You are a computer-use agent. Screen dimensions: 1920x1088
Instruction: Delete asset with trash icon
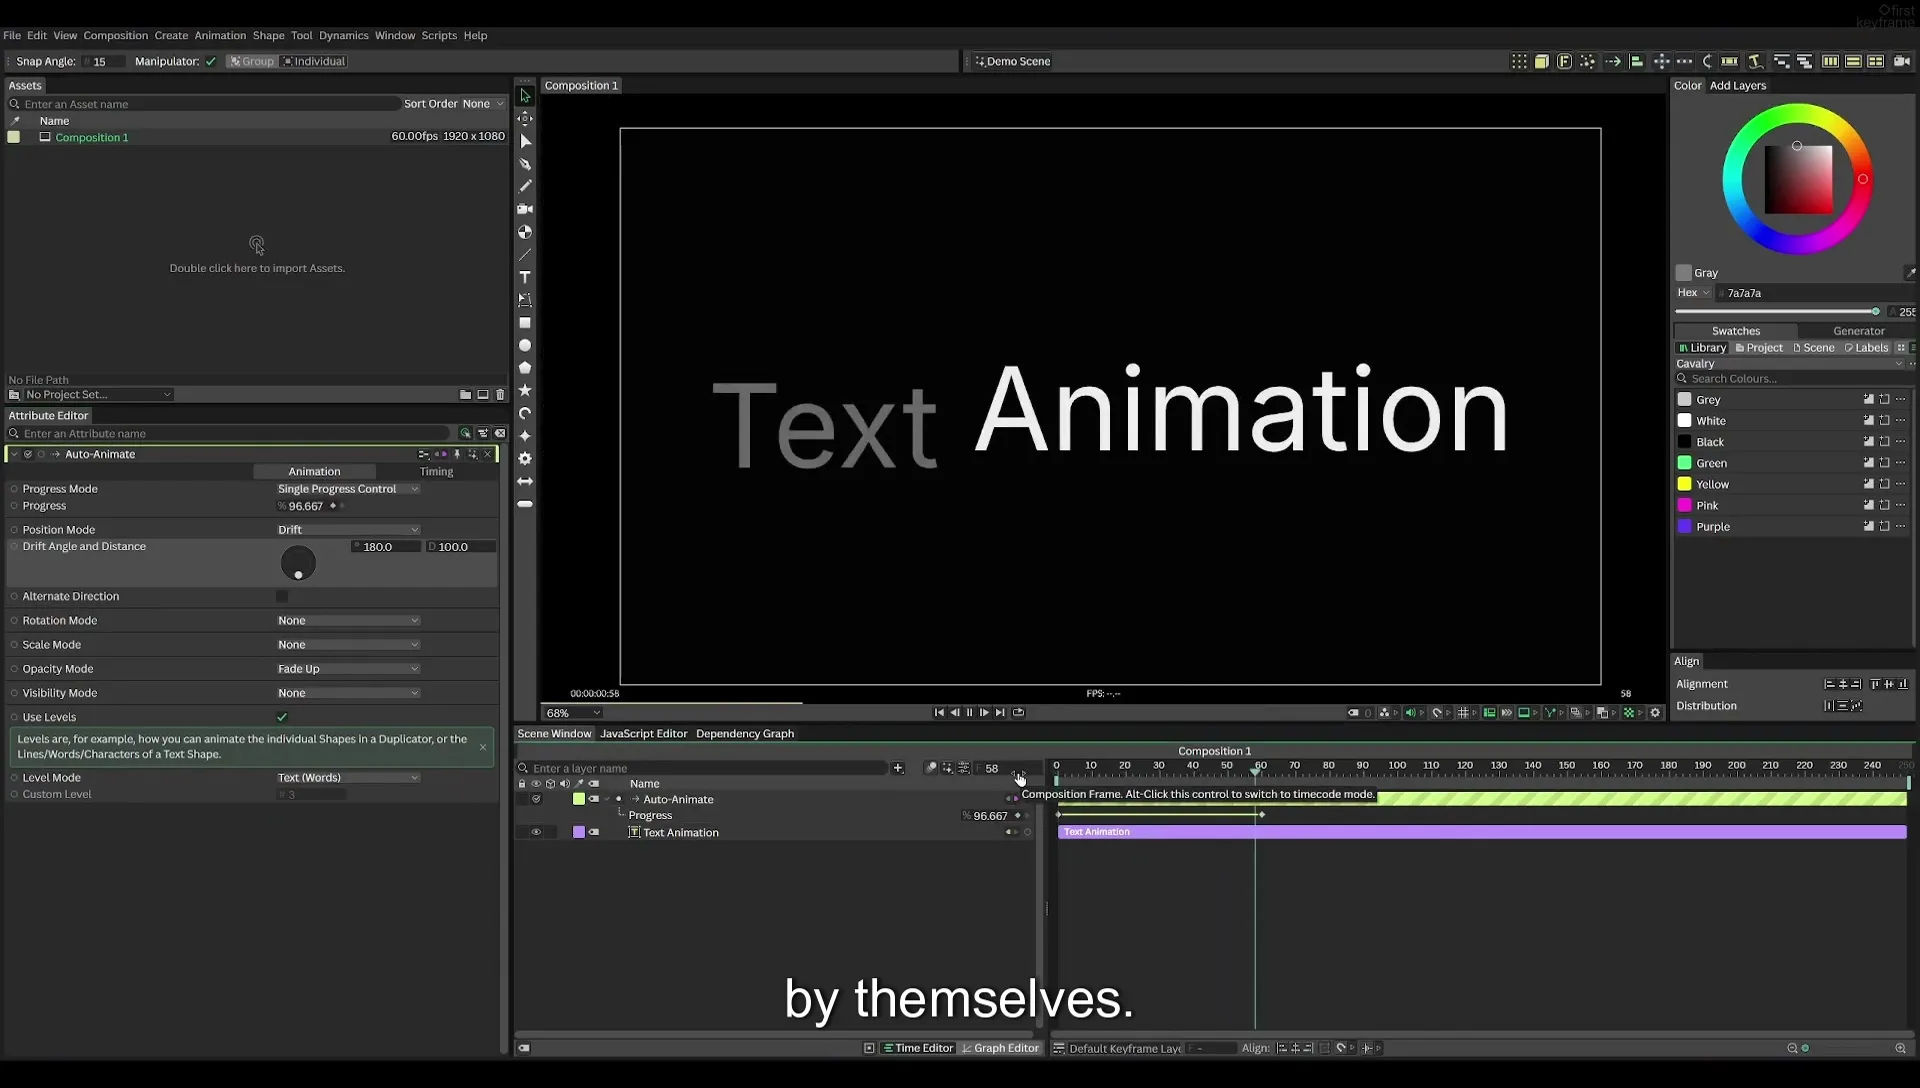(x=500, y=395)
